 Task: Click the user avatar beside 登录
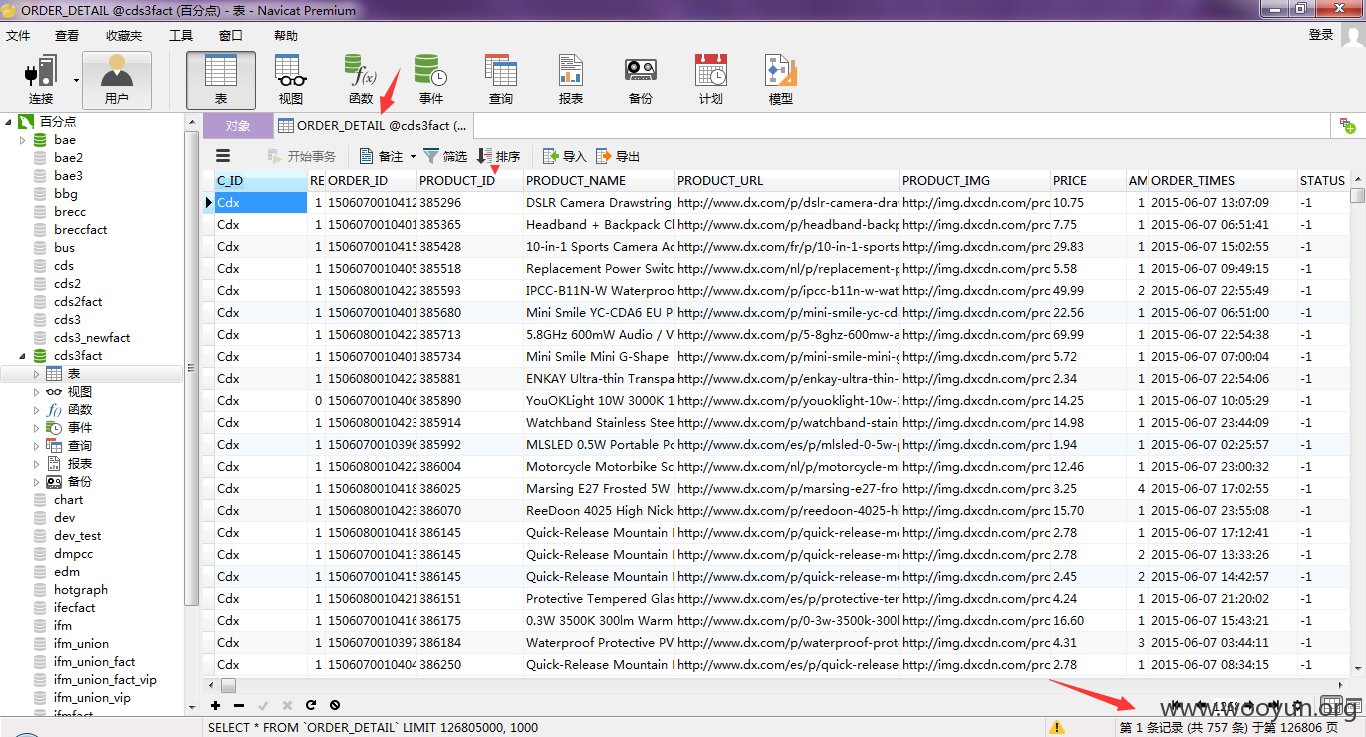tap(1353, 36)
